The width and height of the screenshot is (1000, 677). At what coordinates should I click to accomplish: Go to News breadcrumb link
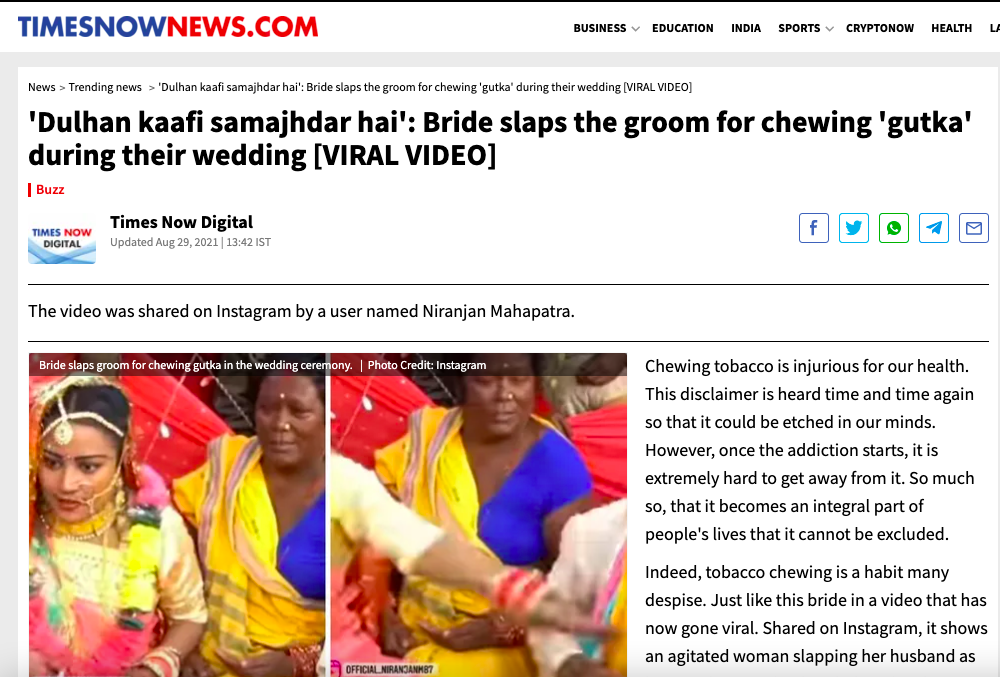(41, 87)
